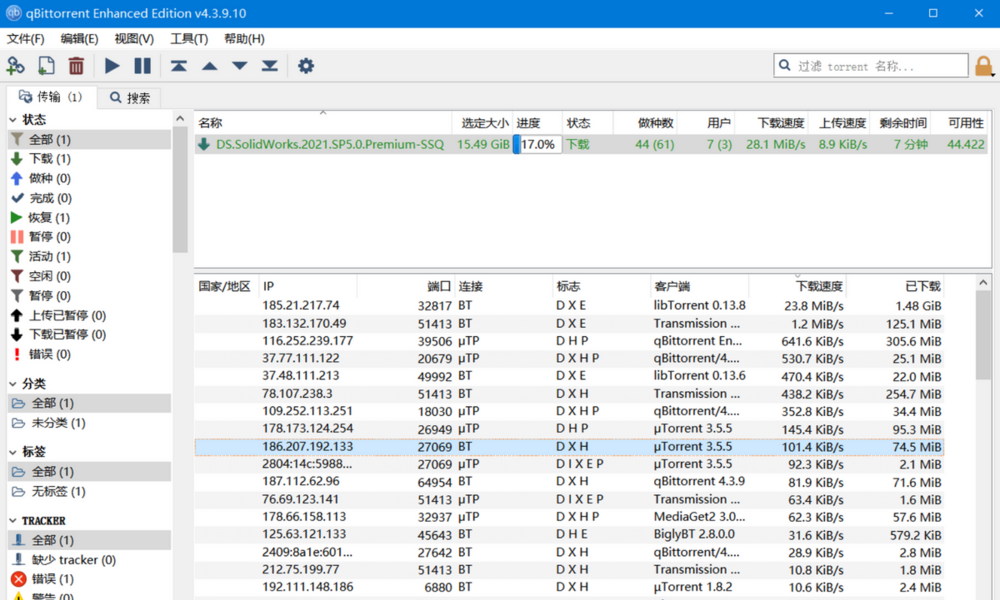The width and height of the screenshot is (1000, 600).
Task: Sort peers by 已下载 column
Action: click(895, 286)
